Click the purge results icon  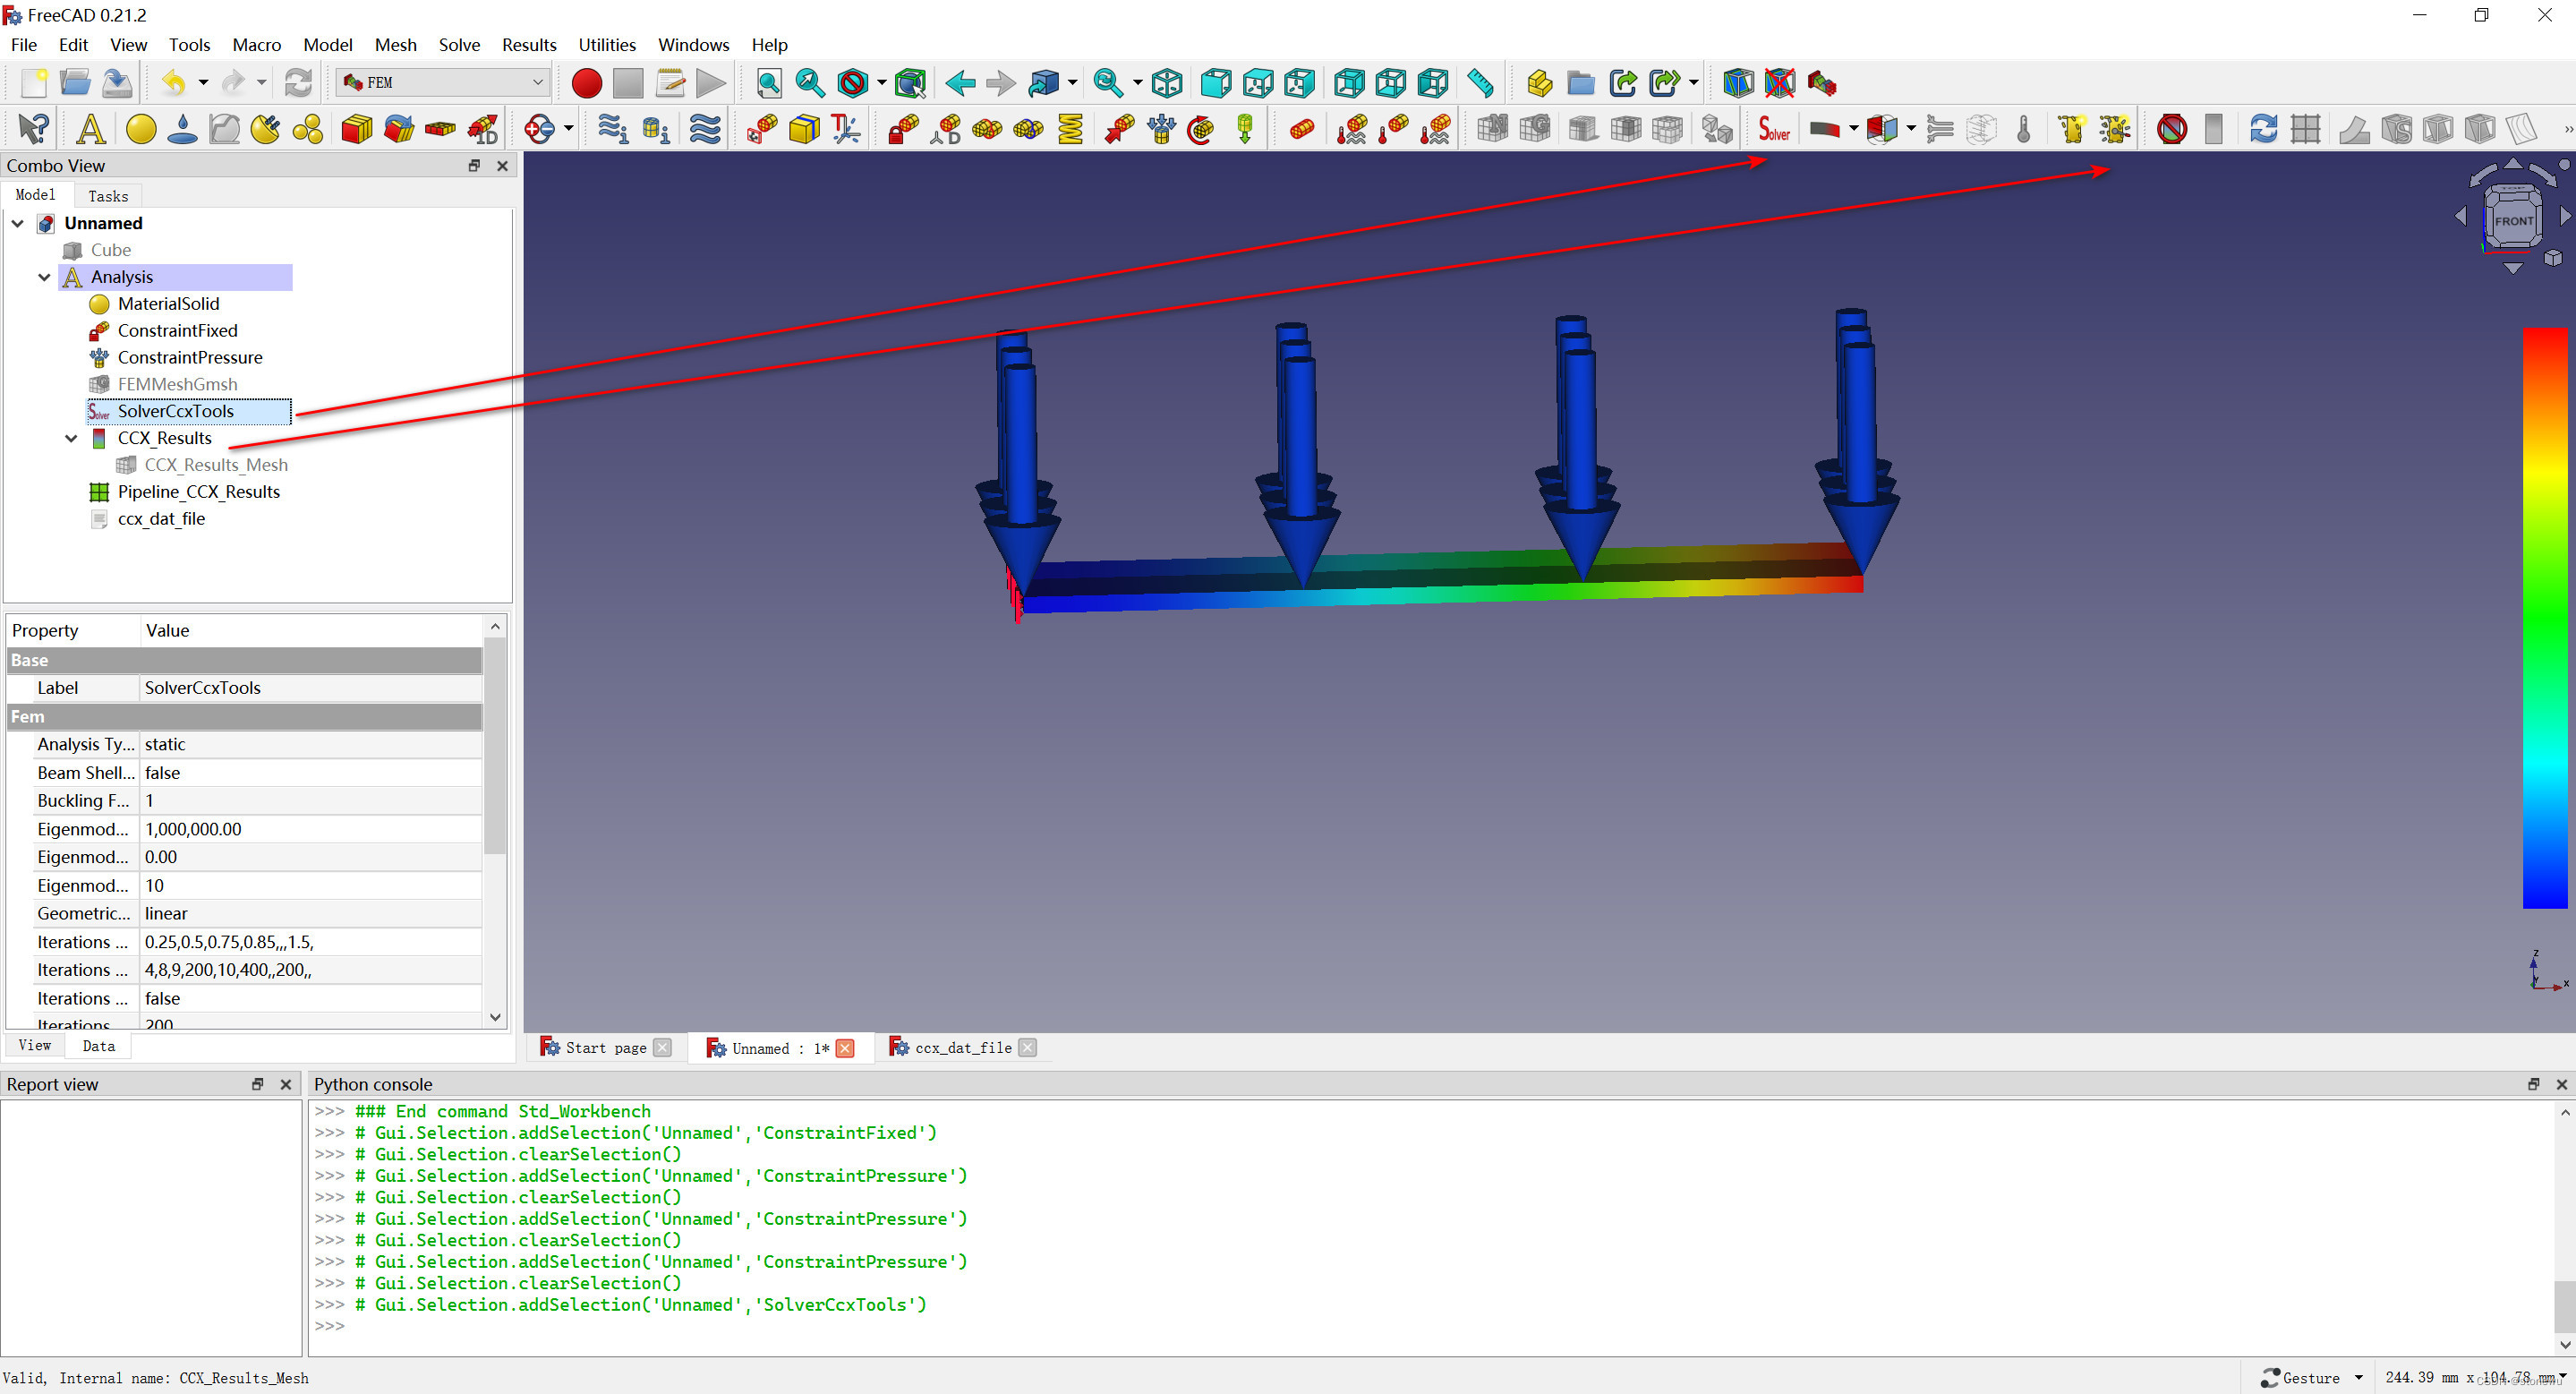(2171, 129)
